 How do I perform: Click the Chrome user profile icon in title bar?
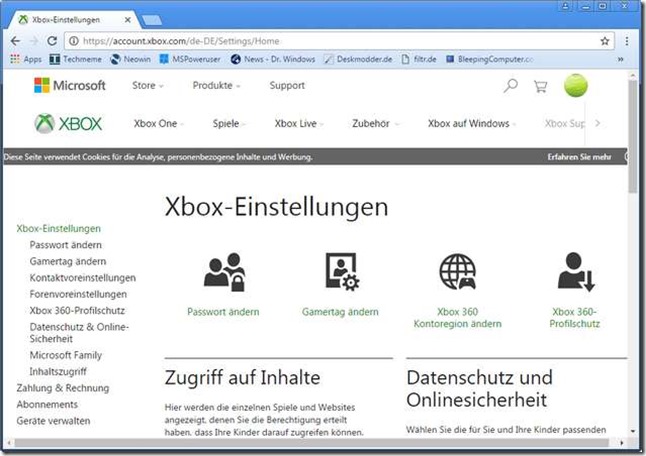[566, 6]
